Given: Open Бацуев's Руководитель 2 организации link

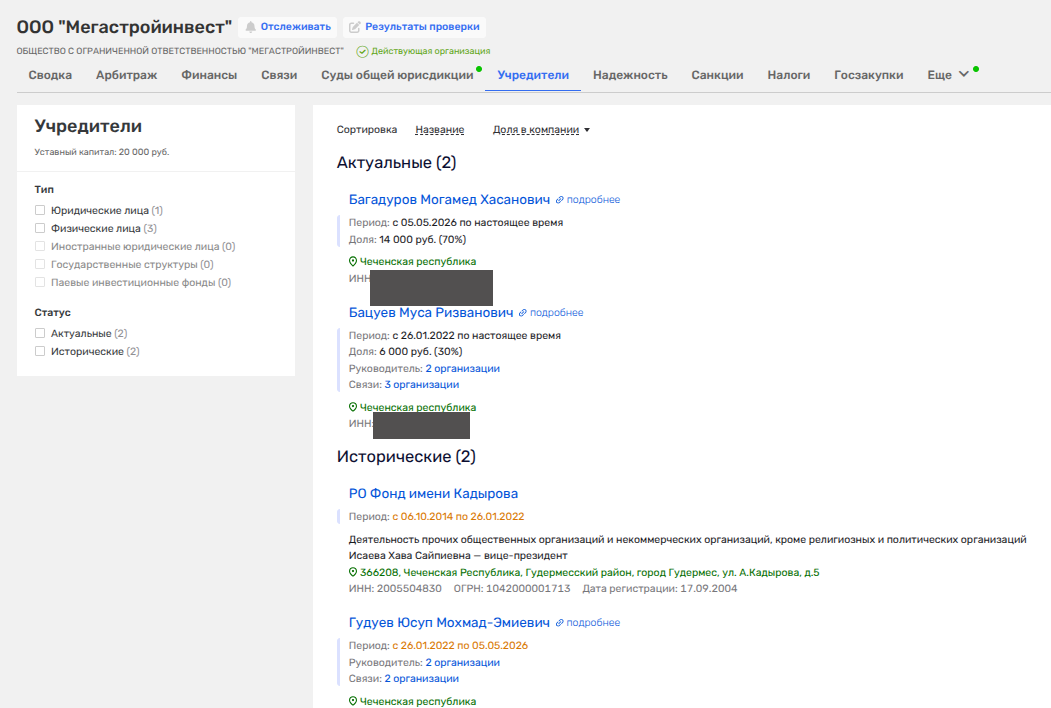Looking at the screenshot, I should pos(462,369).
